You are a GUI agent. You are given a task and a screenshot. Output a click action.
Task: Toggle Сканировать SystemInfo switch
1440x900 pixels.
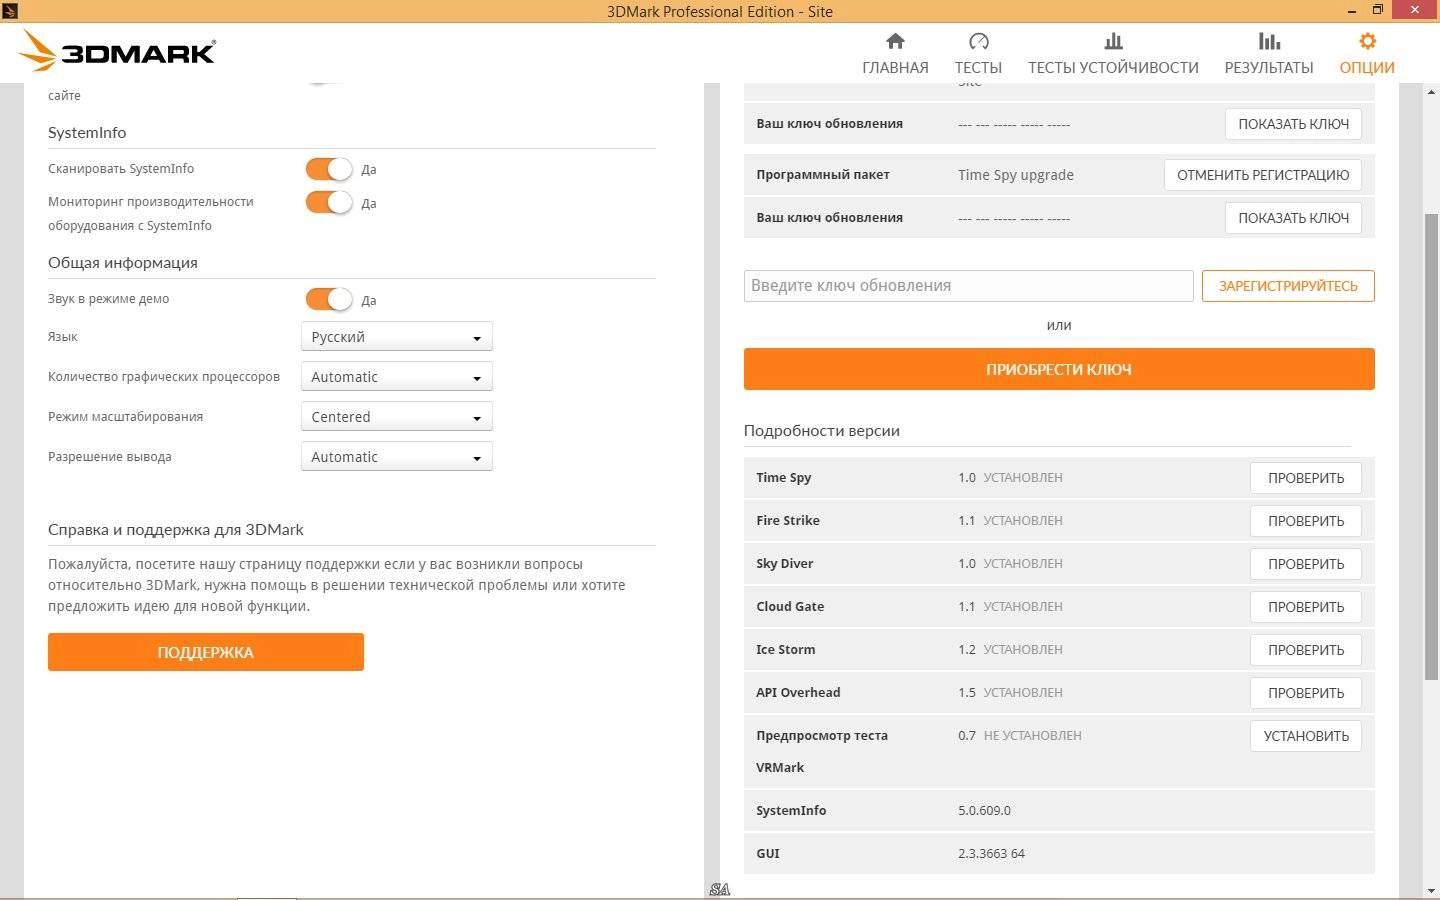pyautogui.click(x=329, y=169)
